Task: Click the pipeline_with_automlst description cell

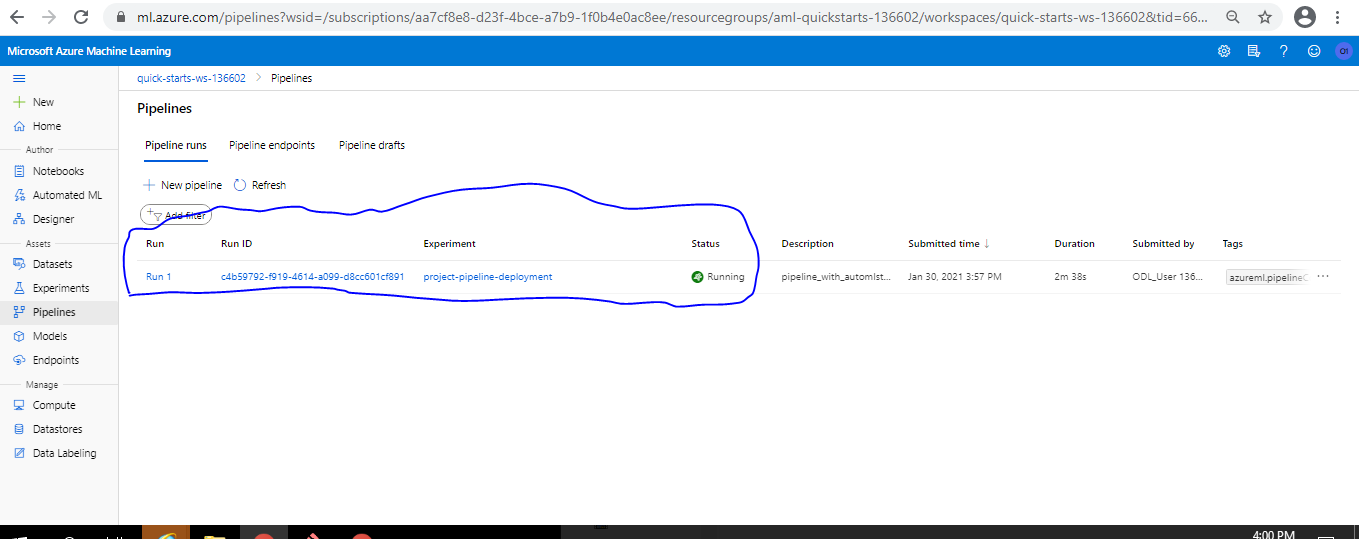Action: 836,277
